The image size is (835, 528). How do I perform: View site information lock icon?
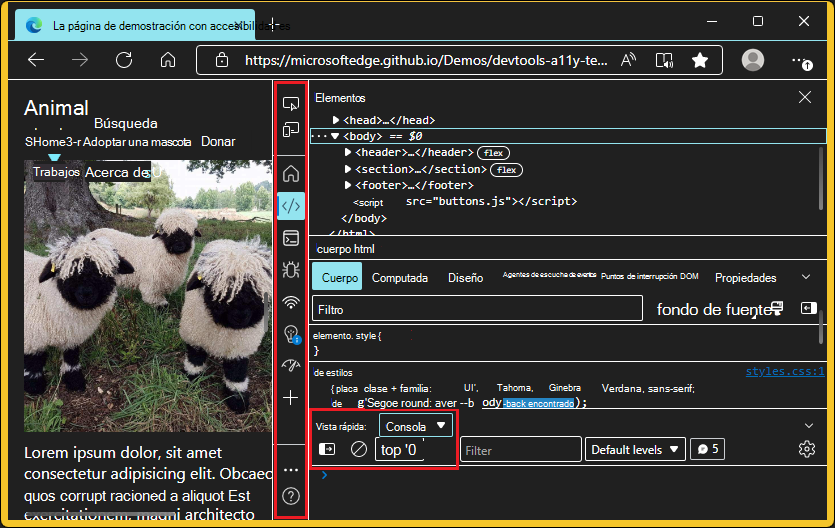coord(222,60)
